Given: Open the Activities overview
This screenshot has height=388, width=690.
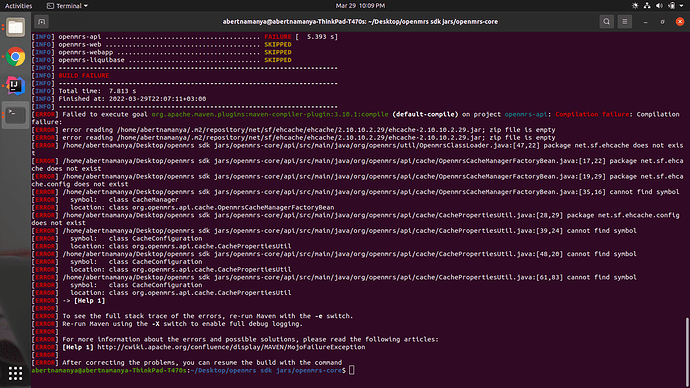Looking at the screenshot, I should pos(18,6).
